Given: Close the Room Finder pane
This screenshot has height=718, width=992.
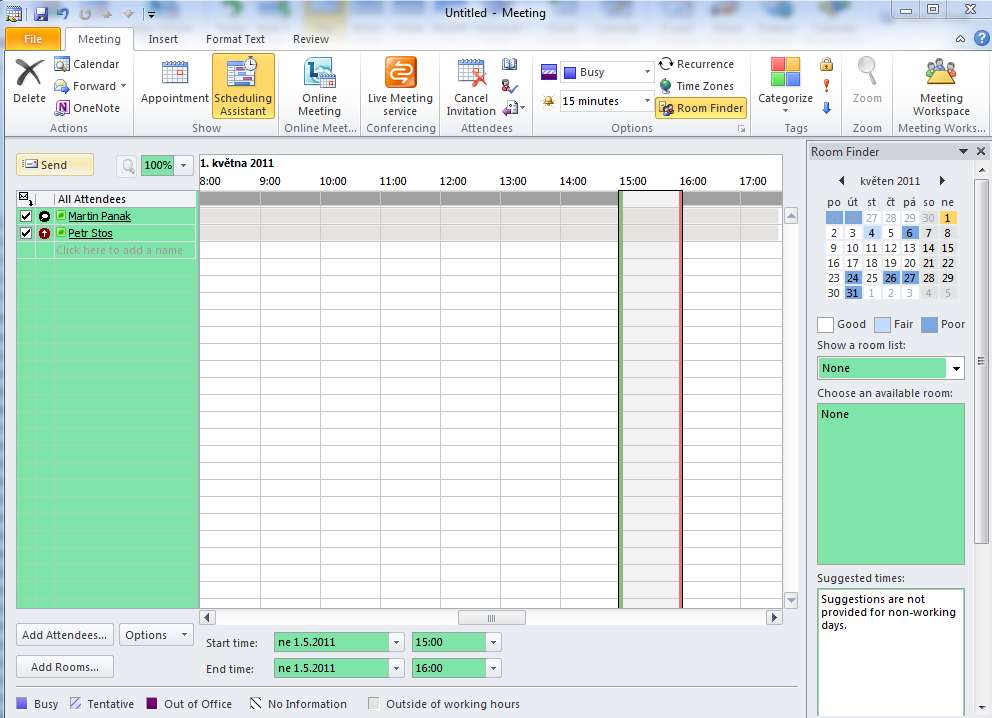Looking at the screenshot, I should (x=980, y=151).
